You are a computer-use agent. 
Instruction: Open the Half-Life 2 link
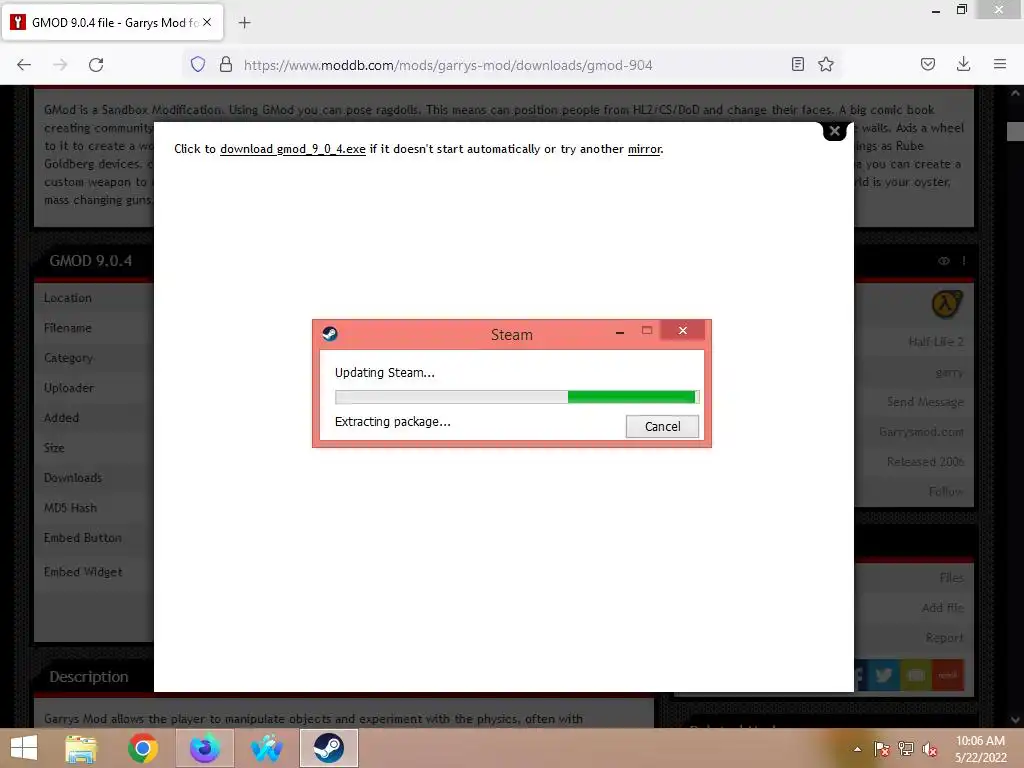(936, 342)
